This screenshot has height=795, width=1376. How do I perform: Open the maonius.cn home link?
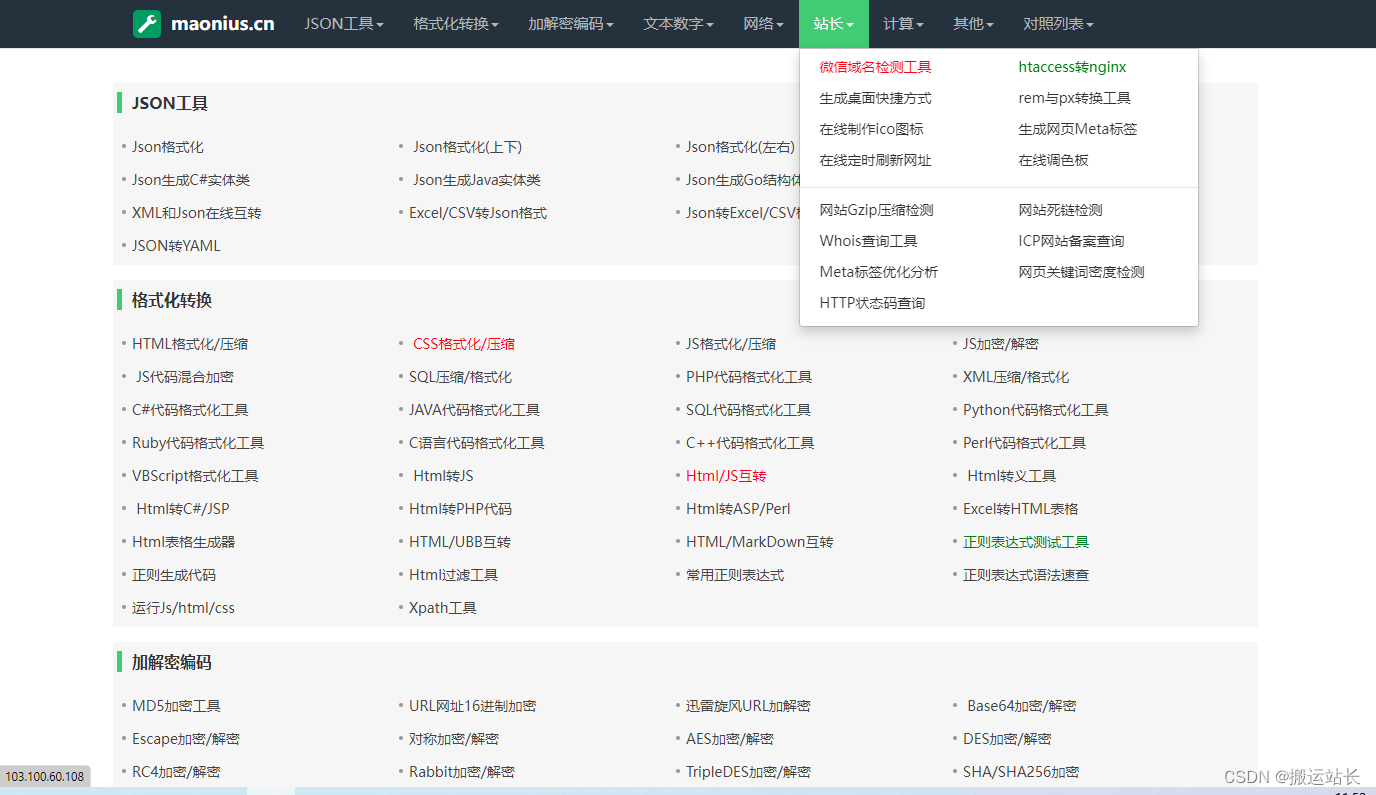click(222, 24)
